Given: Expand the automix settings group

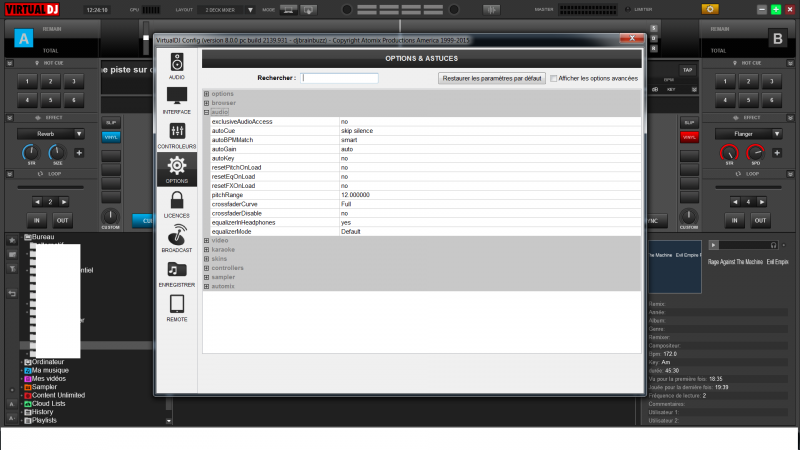Looking at the screenshot, I should [x=207, y=286].
